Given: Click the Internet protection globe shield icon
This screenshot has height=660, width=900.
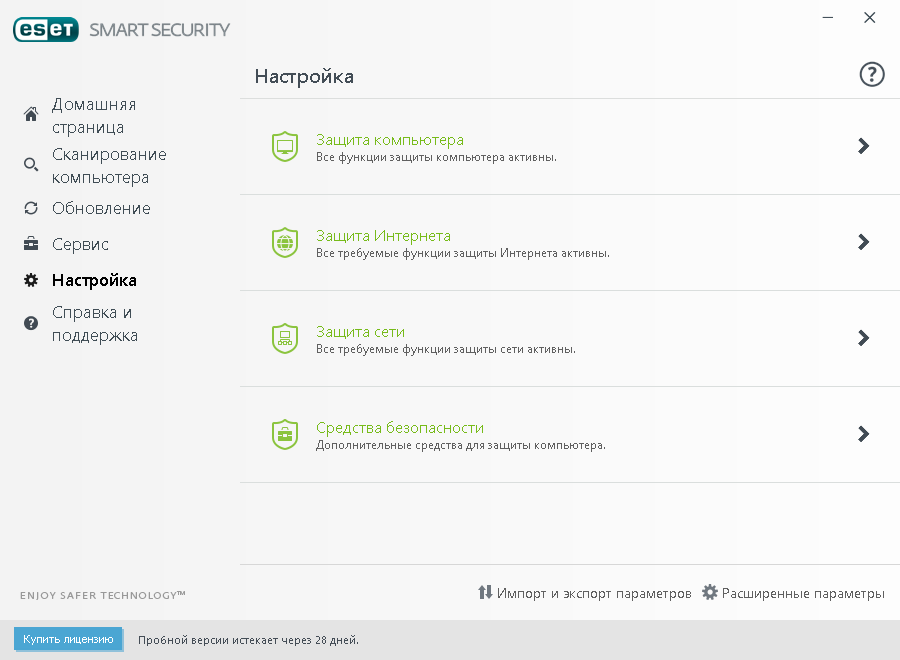Looking at the screenshot, I should coord(285,242).
